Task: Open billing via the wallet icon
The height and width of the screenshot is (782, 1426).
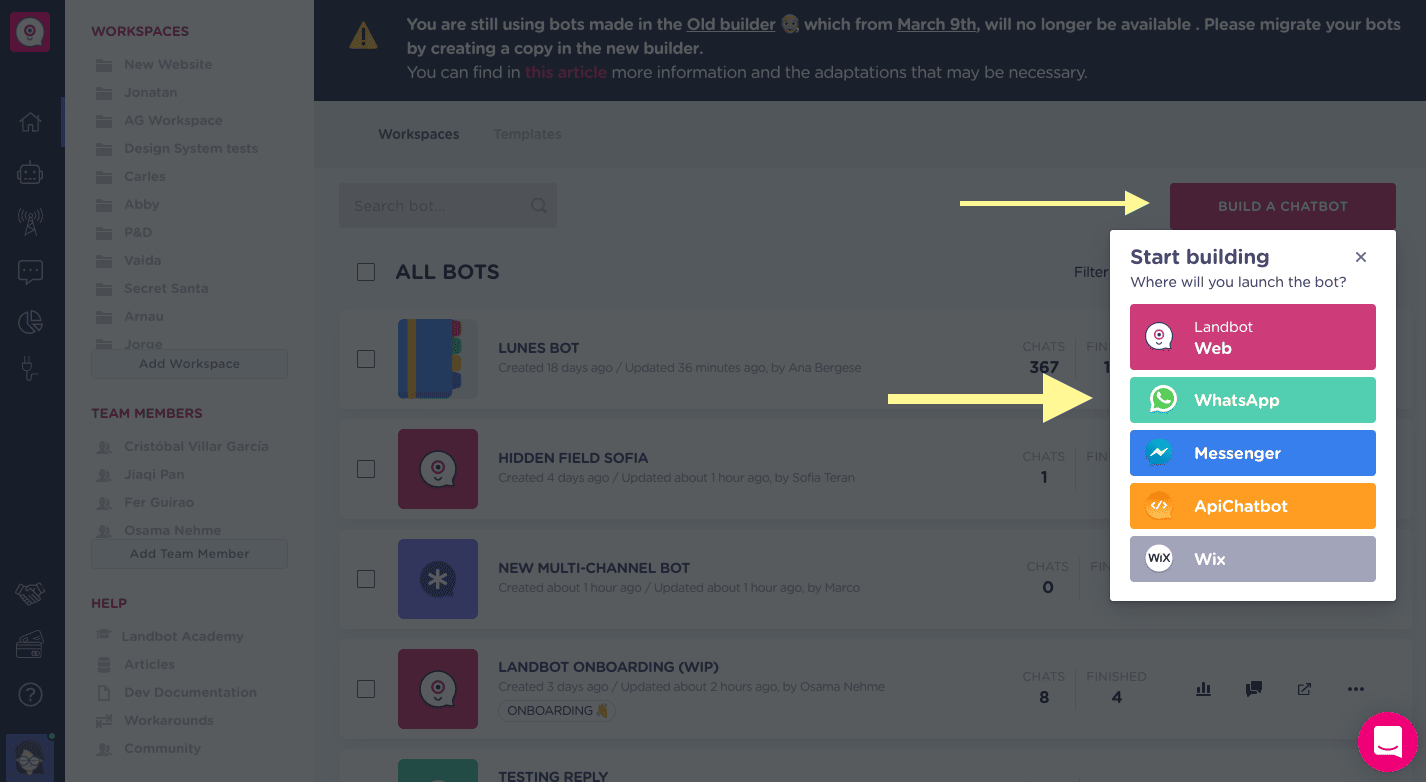Action: pos(30,643)
